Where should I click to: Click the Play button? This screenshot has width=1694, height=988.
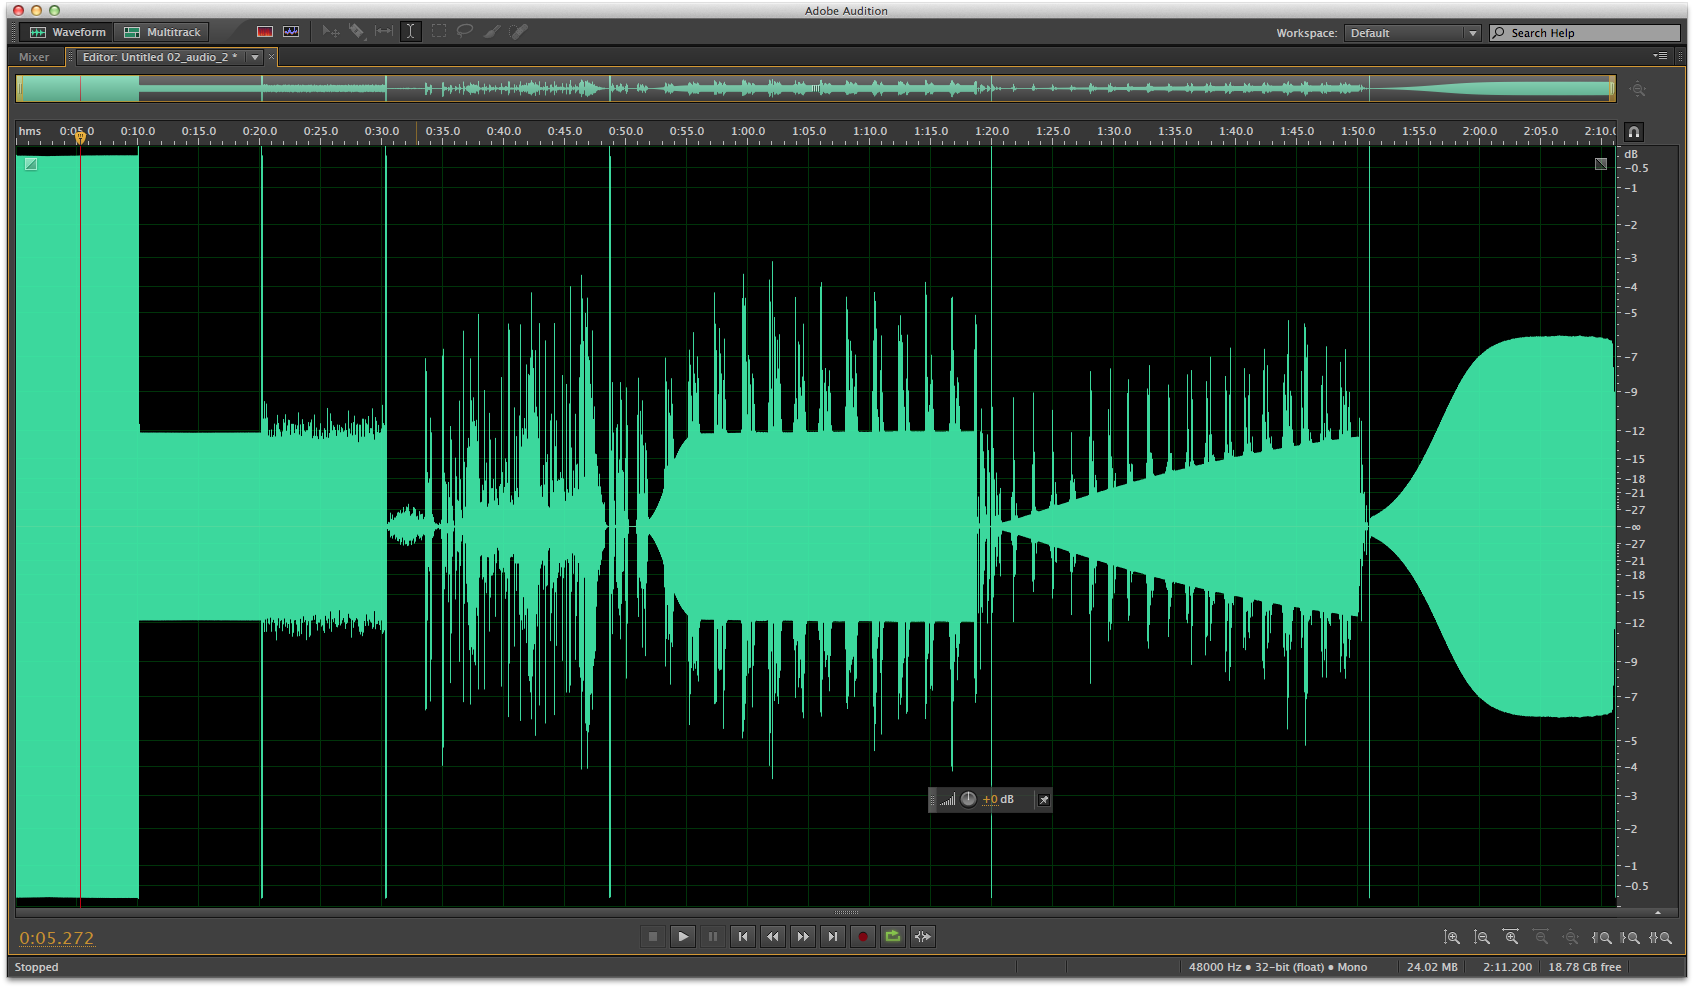[x=683, y=937]
